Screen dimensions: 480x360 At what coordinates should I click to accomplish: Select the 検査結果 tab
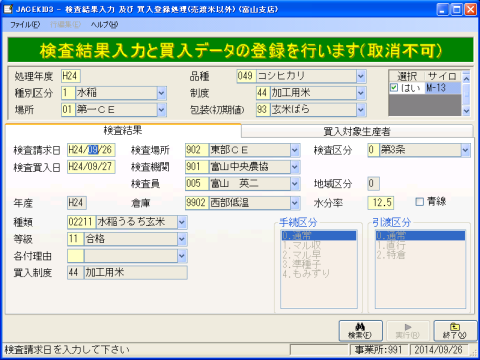pyautogui.click(x=123, y=130)
